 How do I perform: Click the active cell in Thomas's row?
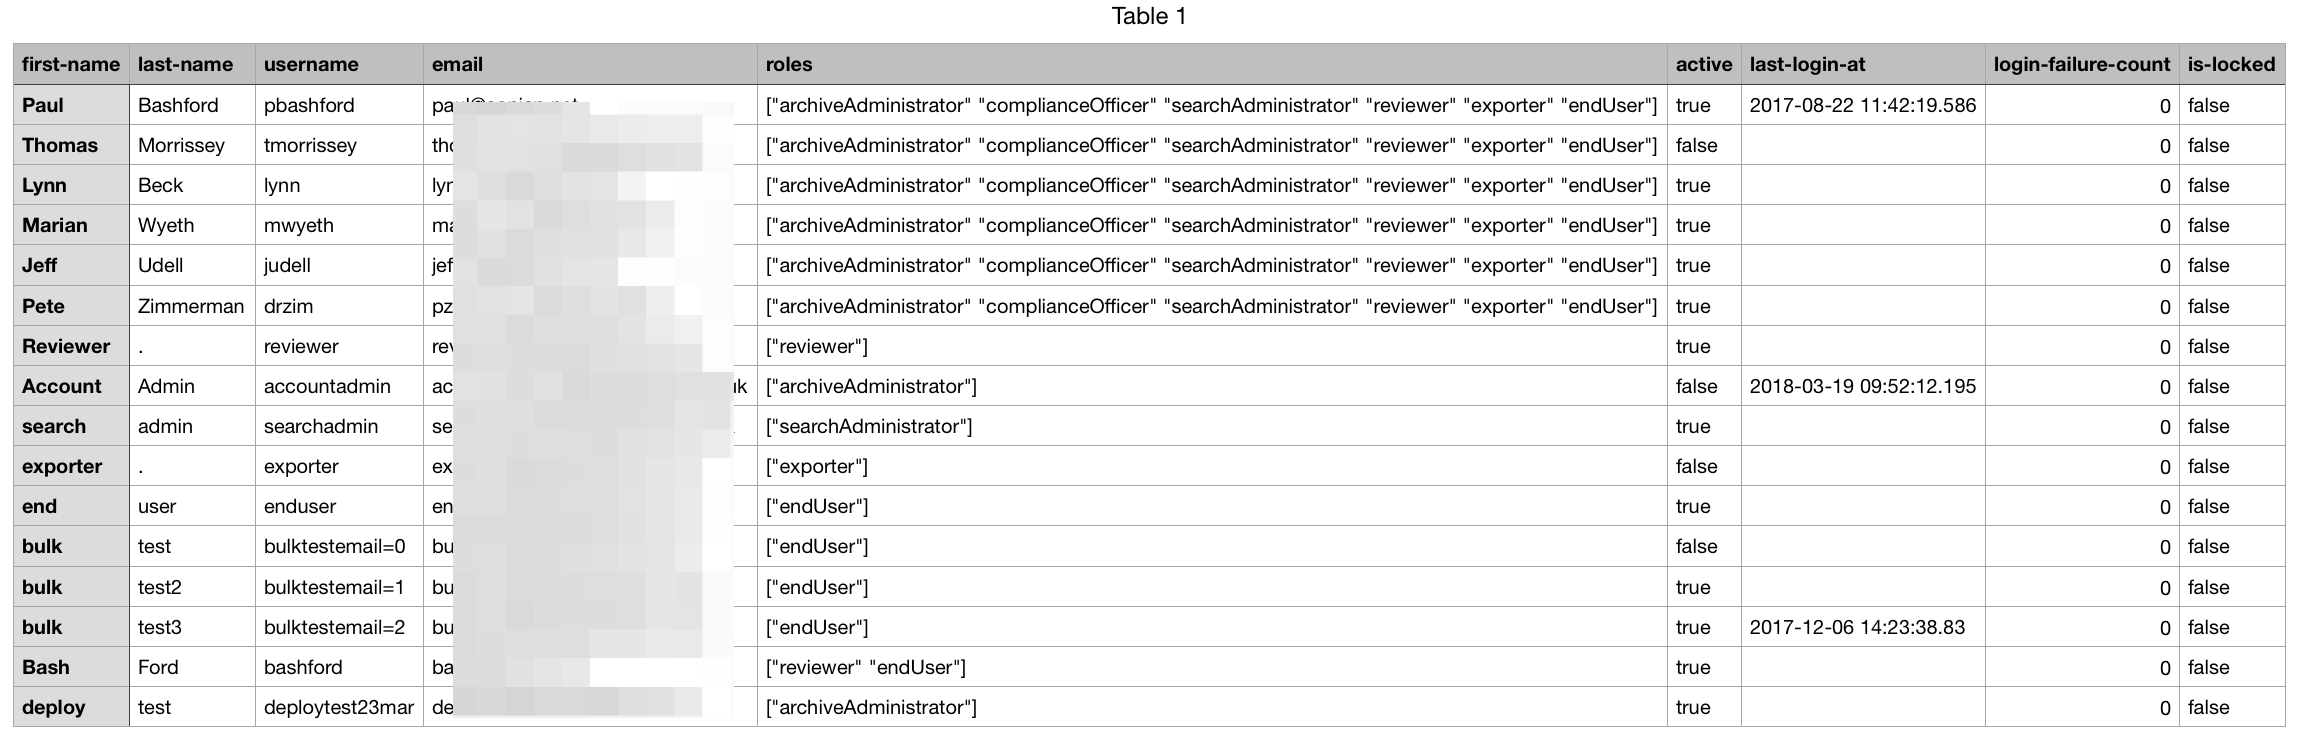[x=1696, y=146]
